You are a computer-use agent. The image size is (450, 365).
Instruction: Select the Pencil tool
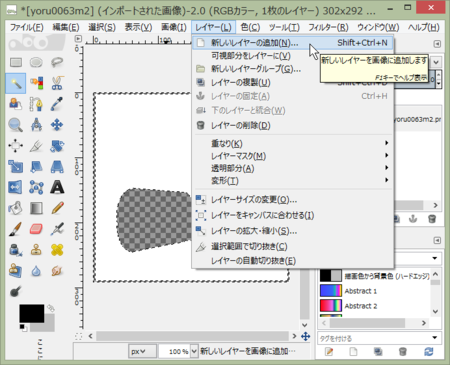click(x=57, y=208)
